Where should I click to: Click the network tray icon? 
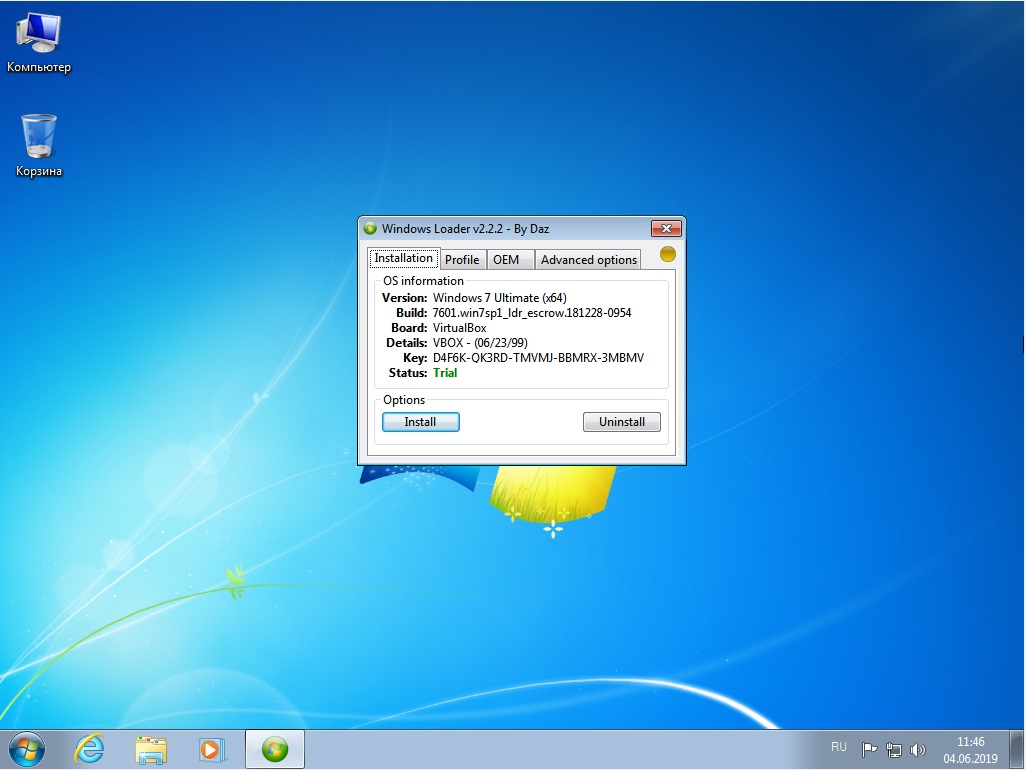click(894, 749)
